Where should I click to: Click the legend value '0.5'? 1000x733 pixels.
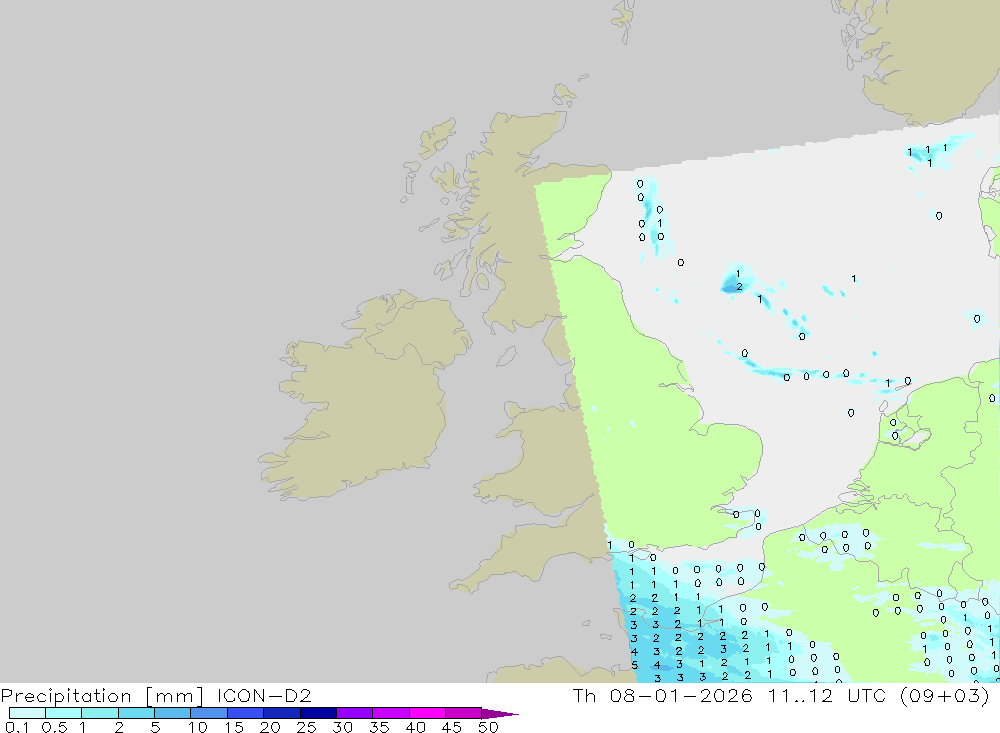54,727
